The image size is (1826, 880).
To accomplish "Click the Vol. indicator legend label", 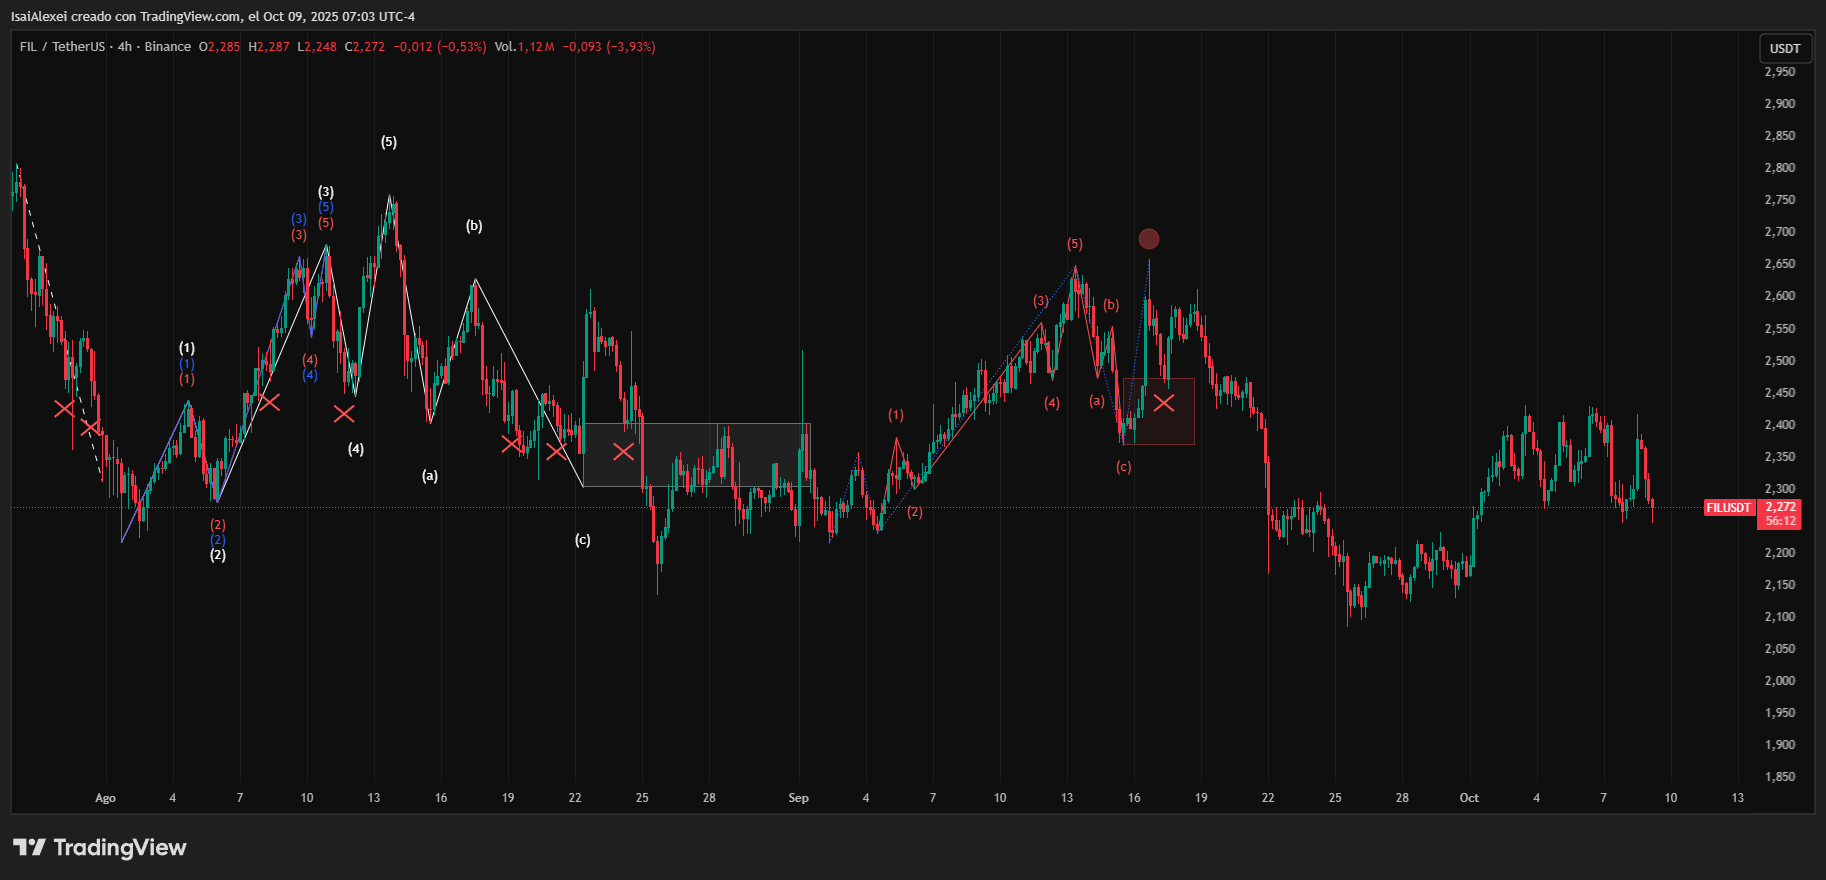I will 505,47.
